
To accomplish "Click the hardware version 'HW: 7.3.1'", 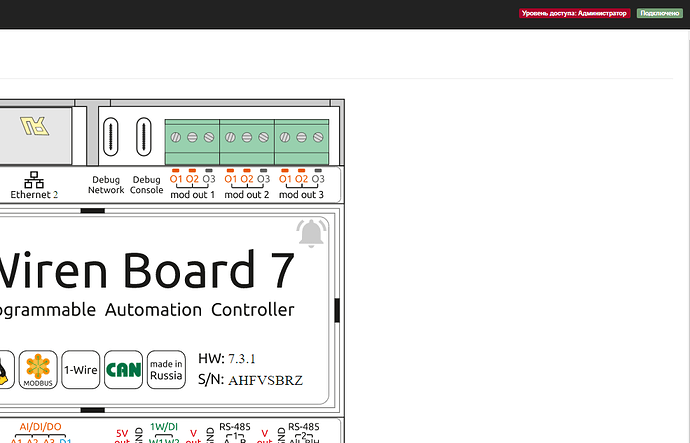I will click(227, 359).
